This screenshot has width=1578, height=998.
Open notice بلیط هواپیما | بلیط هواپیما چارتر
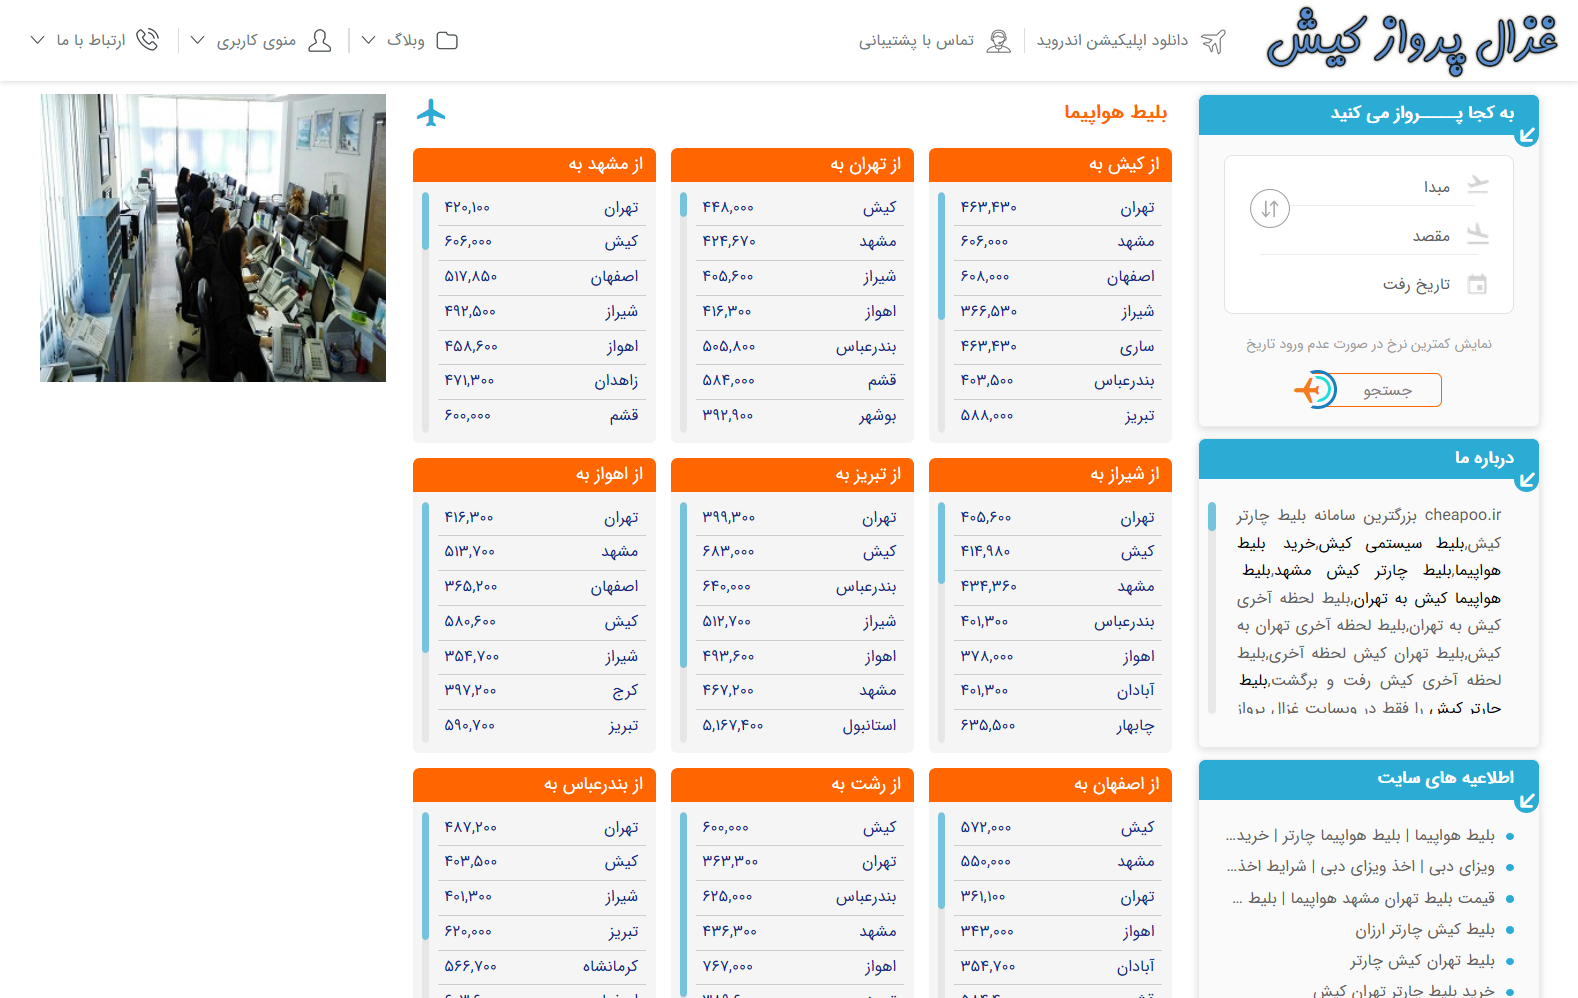(1361, 836)
